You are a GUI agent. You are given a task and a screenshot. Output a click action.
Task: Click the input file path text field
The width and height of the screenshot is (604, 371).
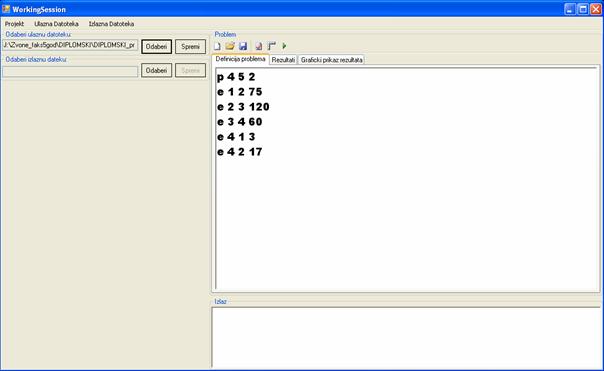[x=70, y=45]
